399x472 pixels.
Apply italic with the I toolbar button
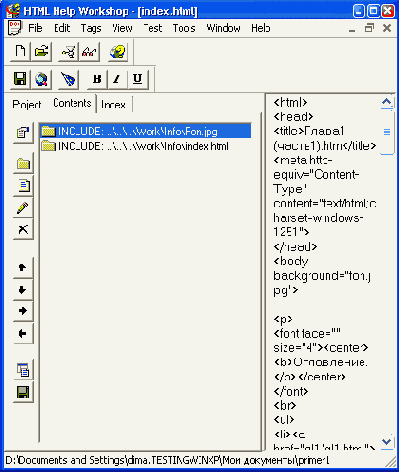(x=117, y=79)
